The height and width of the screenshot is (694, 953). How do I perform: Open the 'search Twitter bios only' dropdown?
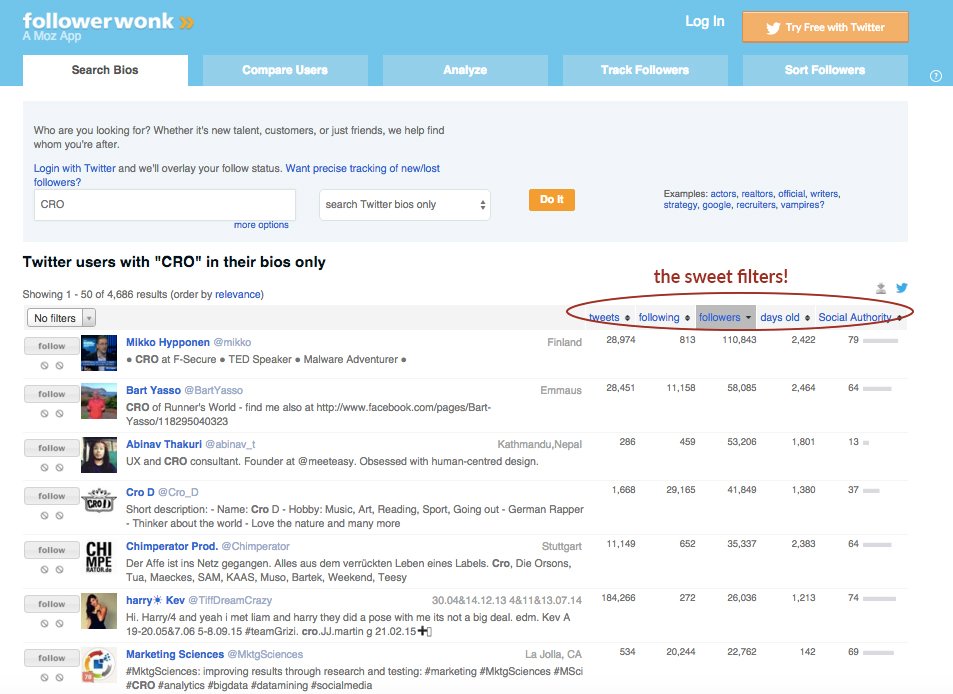click(405, 205)
